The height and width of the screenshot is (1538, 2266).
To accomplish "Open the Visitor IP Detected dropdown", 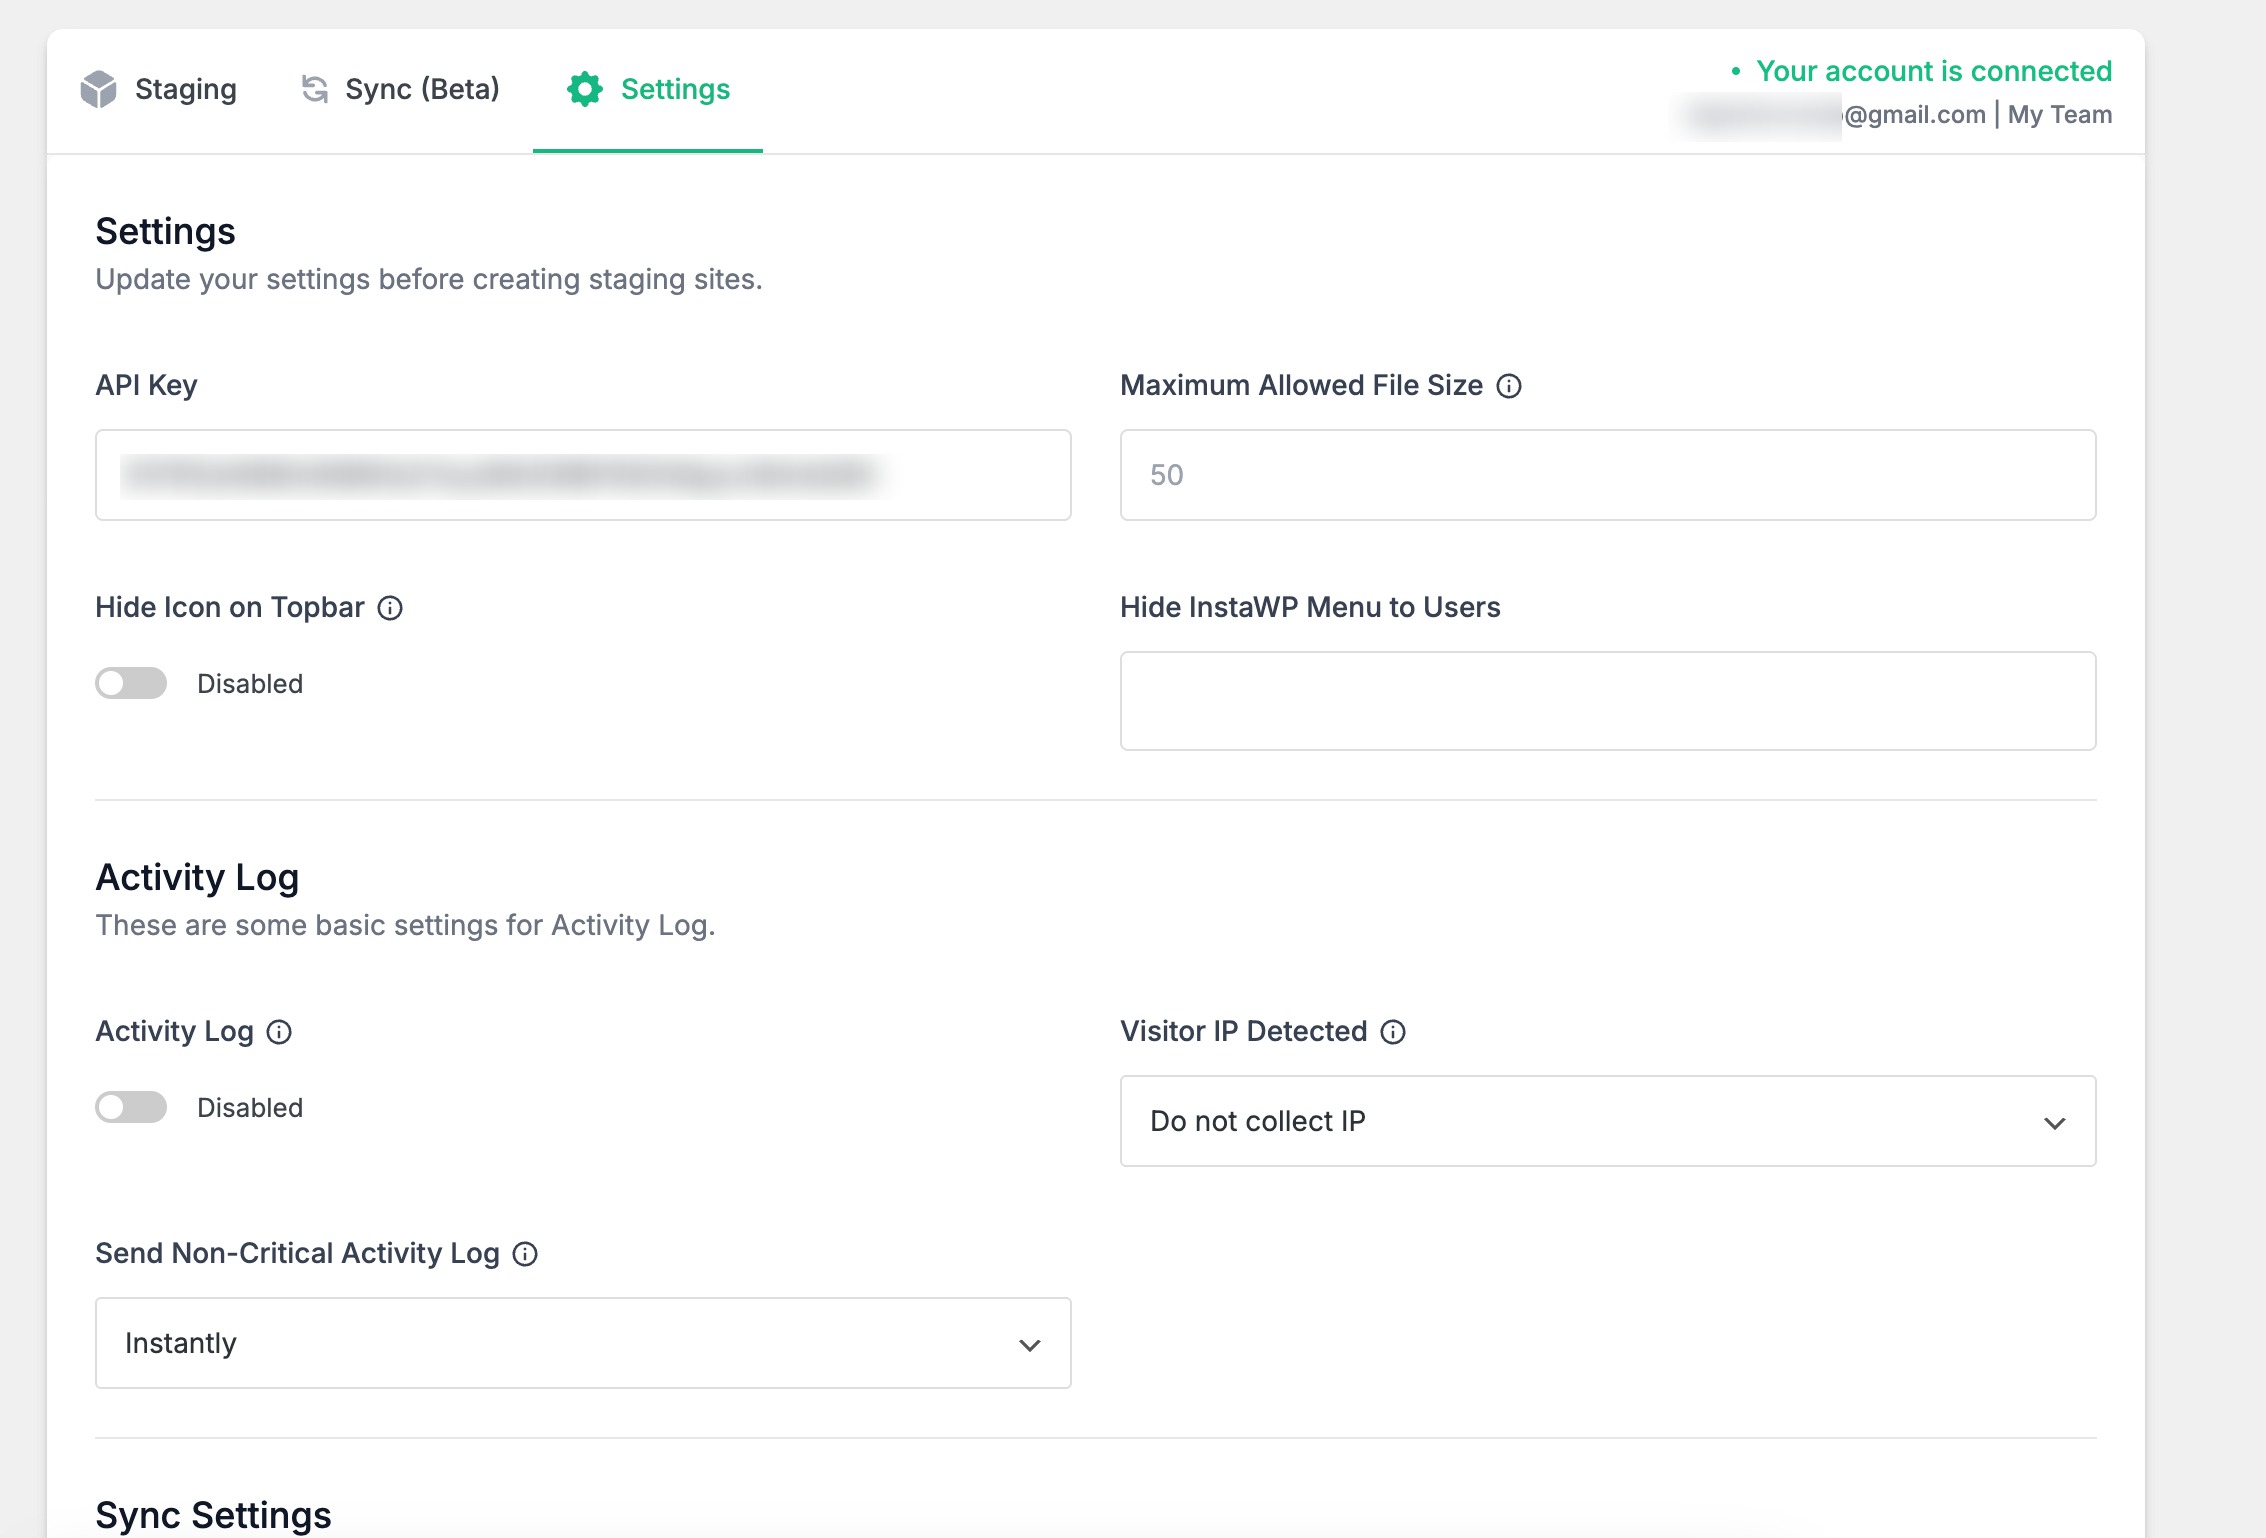I will point(1607,1121).
